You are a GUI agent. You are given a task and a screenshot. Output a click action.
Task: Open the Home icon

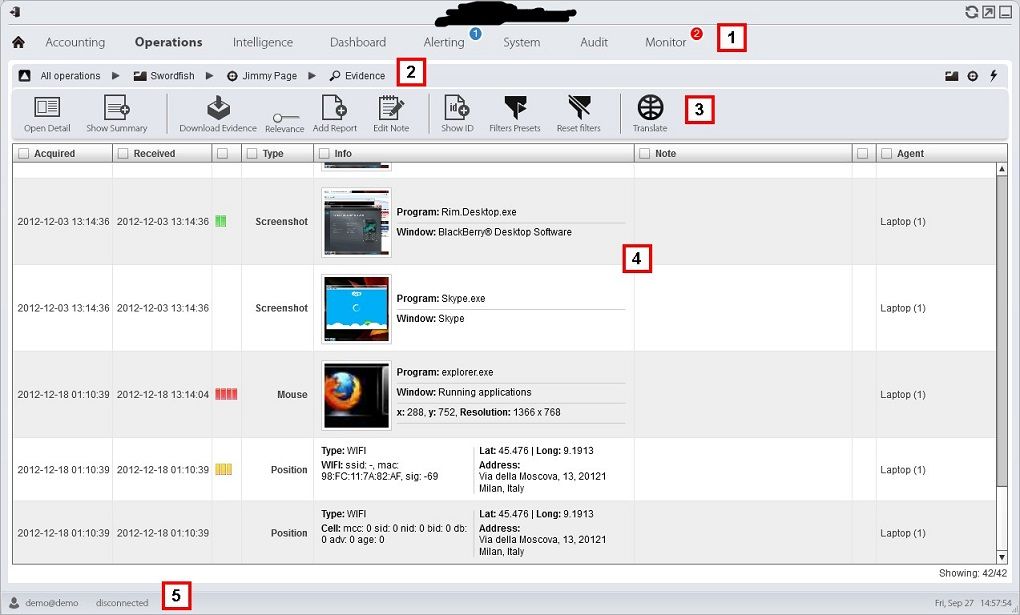tap(18, 42)
